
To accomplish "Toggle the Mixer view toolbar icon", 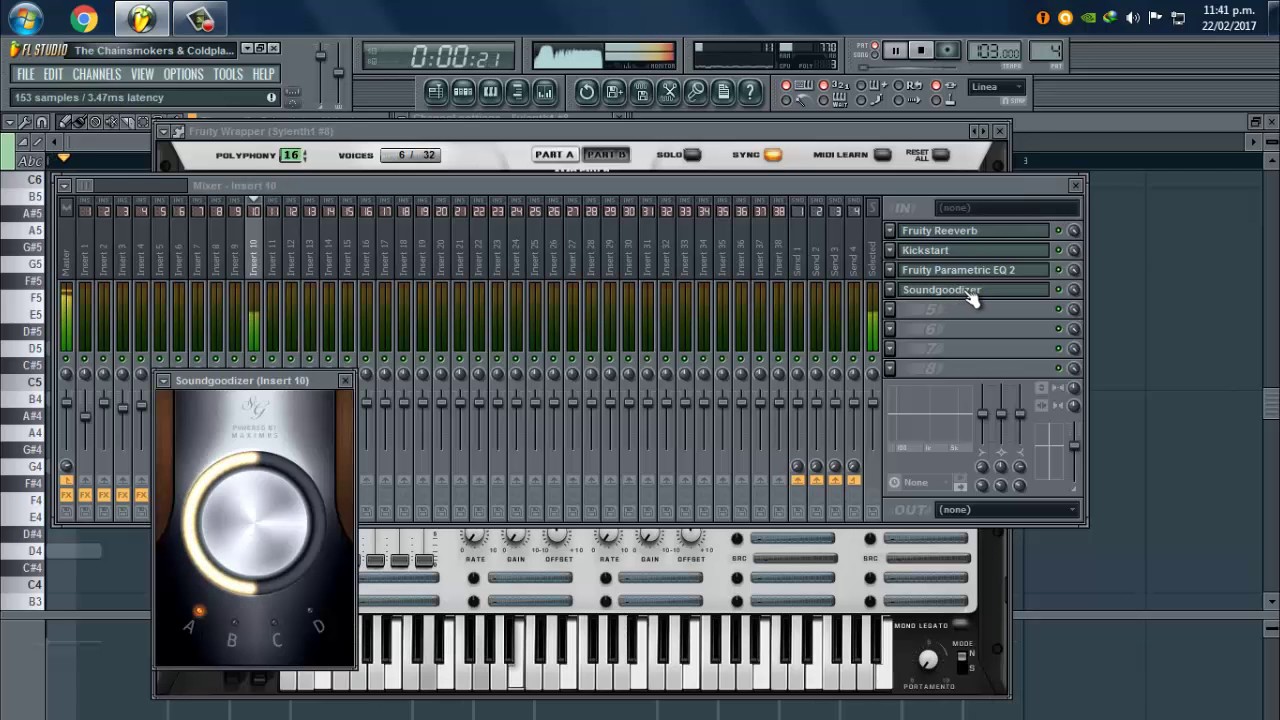I will (544, 92).
